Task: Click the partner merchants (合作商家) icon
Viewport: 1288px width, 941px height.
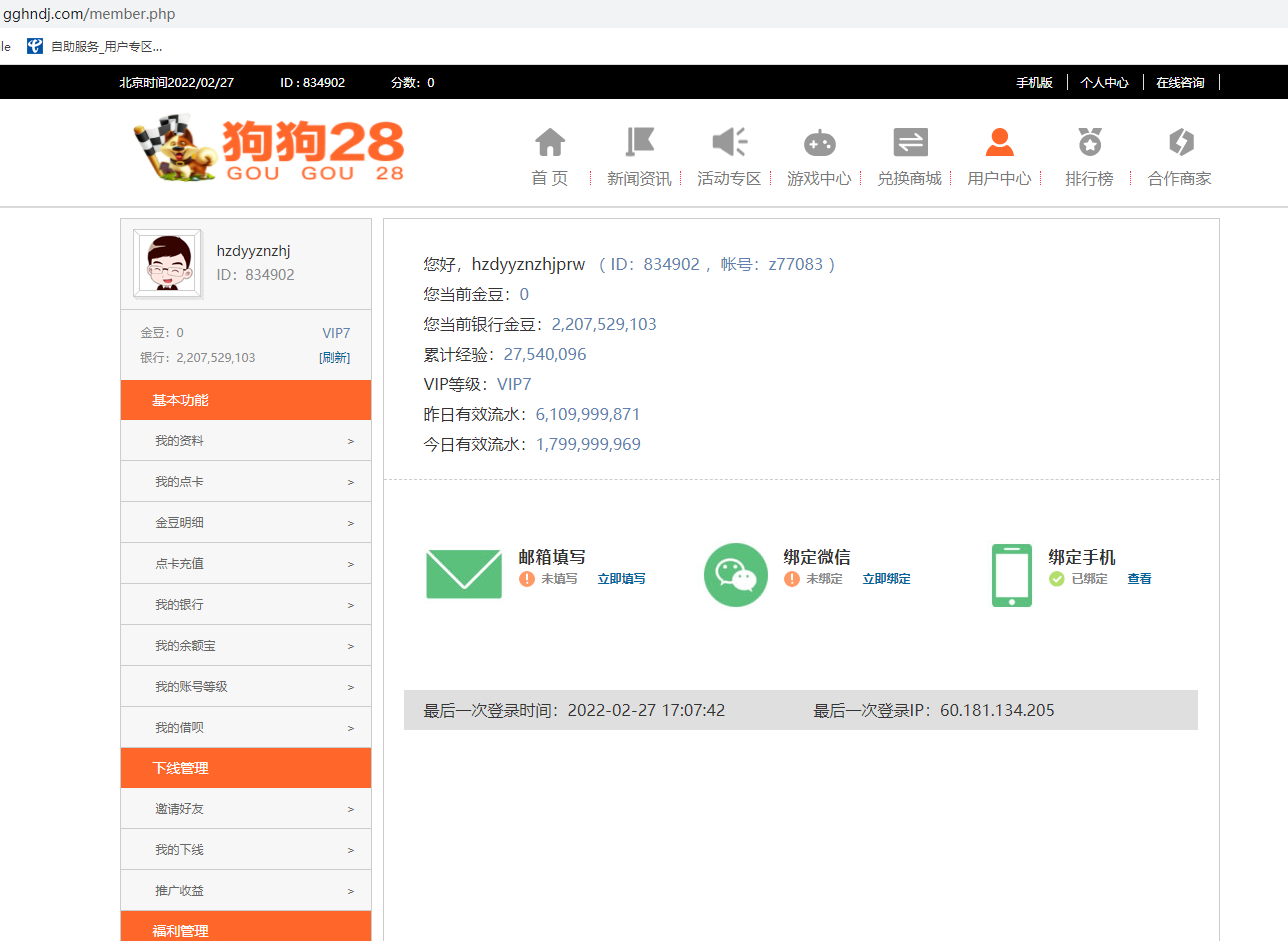Action: pos(1180,143)
